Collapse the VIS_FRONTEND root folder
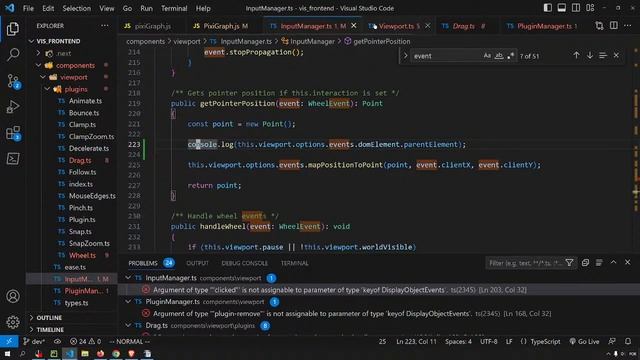The width and height of the screenshot is (640, 360). pyautogui.click(x=31, y=41)
